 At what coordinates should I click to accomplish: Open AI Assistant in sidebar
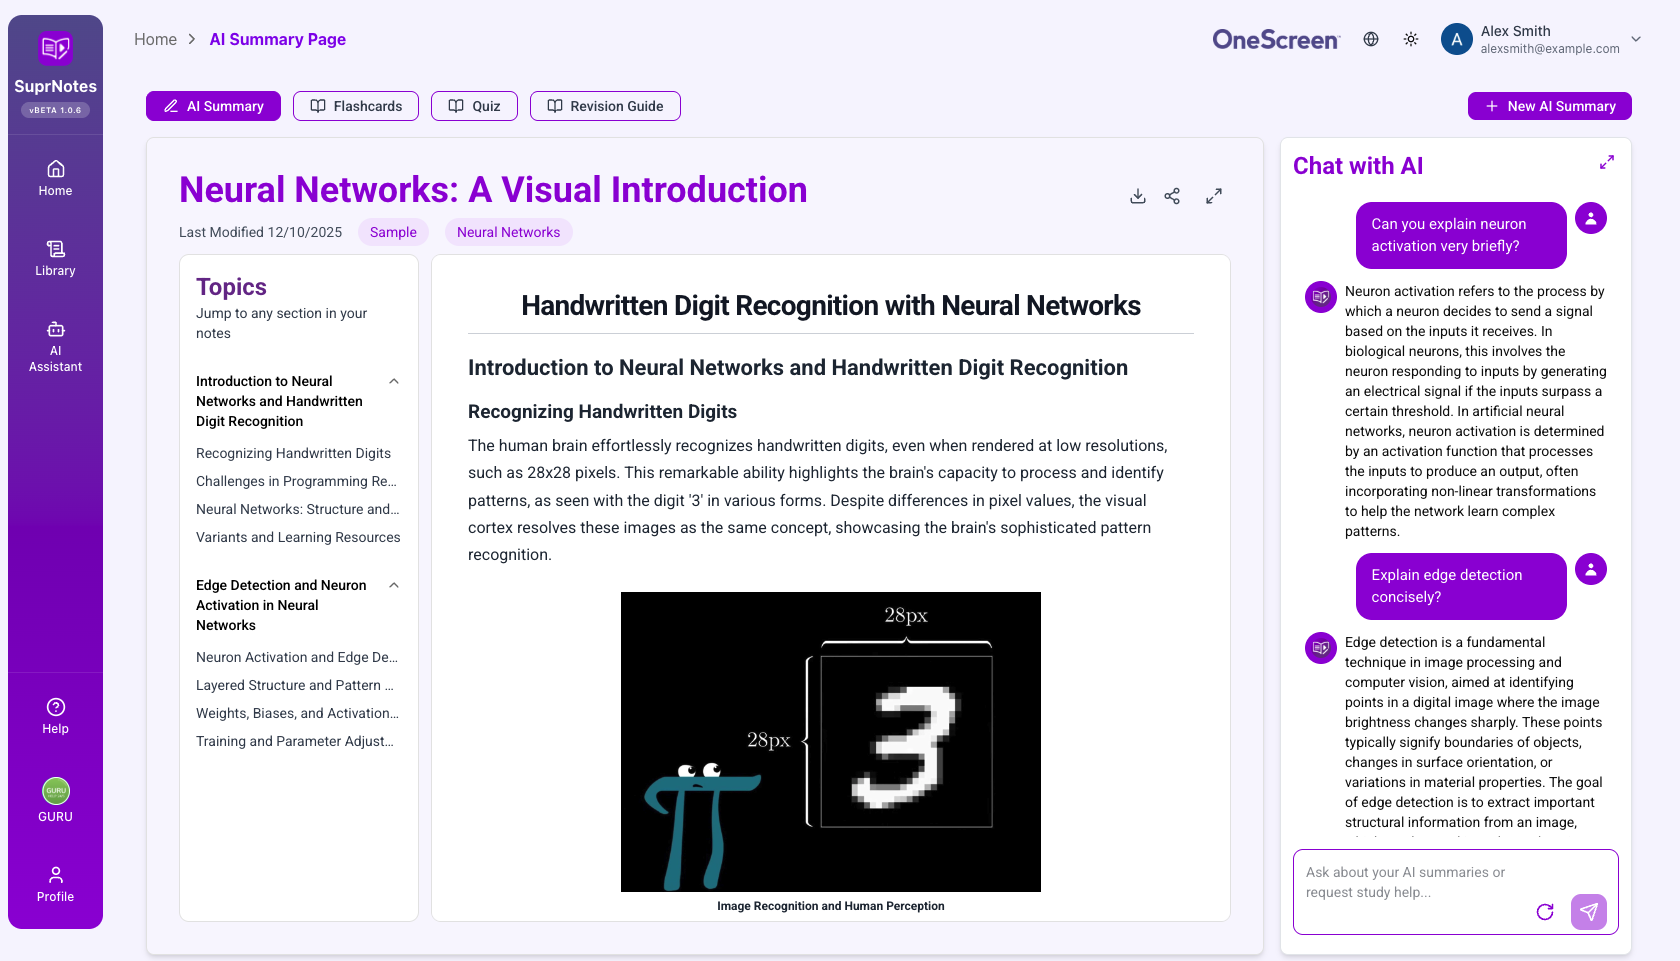(55, 347)
